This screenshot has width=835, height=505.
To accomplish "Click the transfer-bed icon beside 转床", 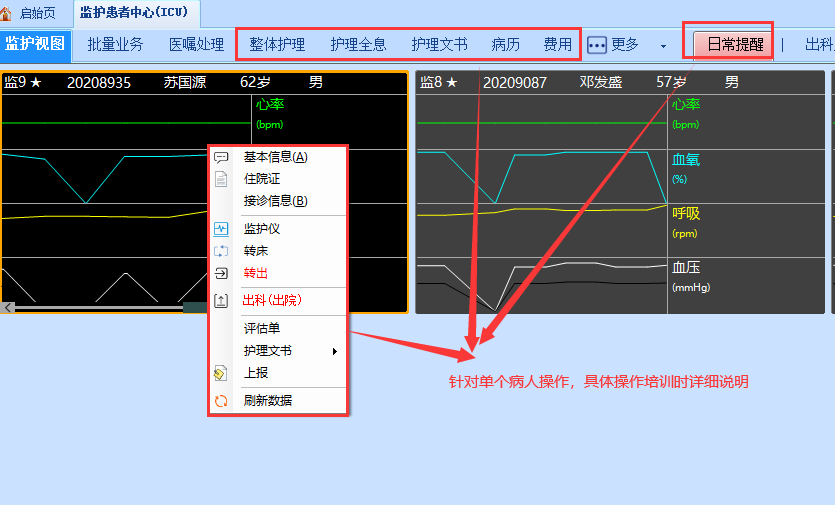I will (221, 251).
